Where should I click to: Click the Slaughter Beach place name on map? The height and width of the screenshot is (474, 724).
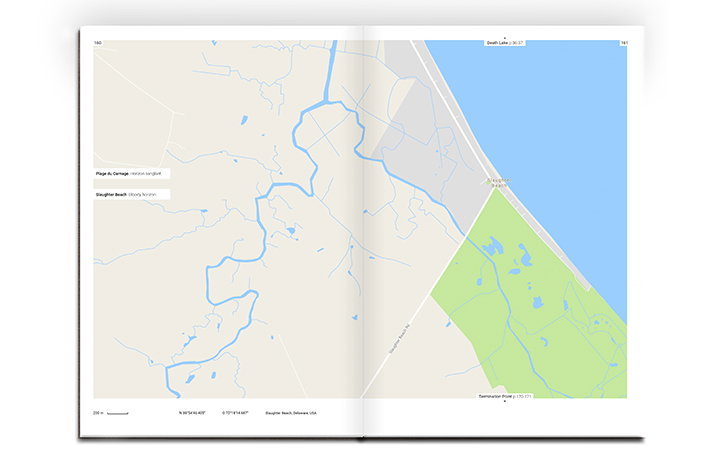tap(499, 183)
